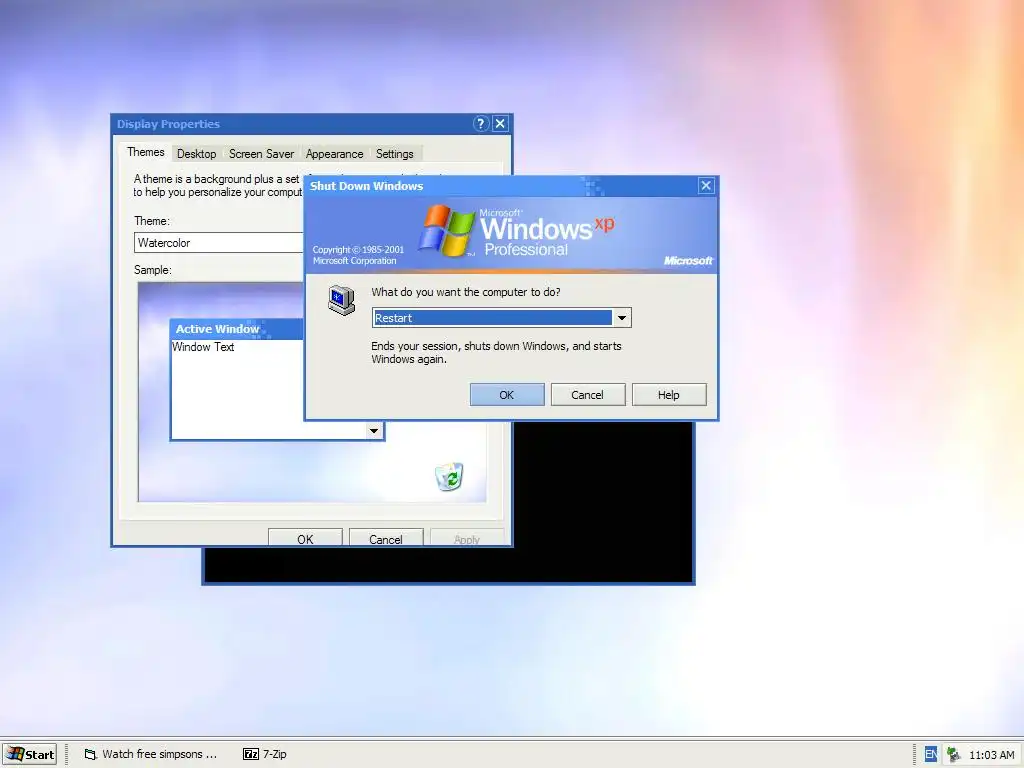Open the Restart action dropdown arrow
The width and height of the screenshot is (1024, 768).
622,318
